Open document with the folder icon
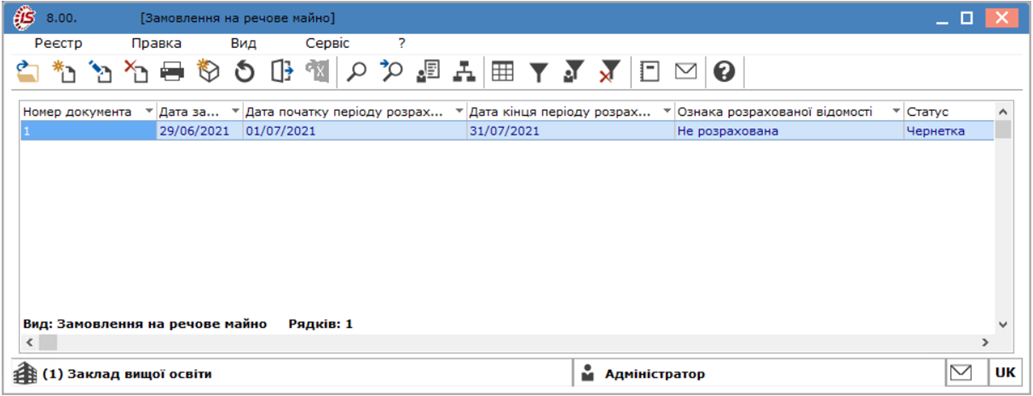 tap(28, 71)
